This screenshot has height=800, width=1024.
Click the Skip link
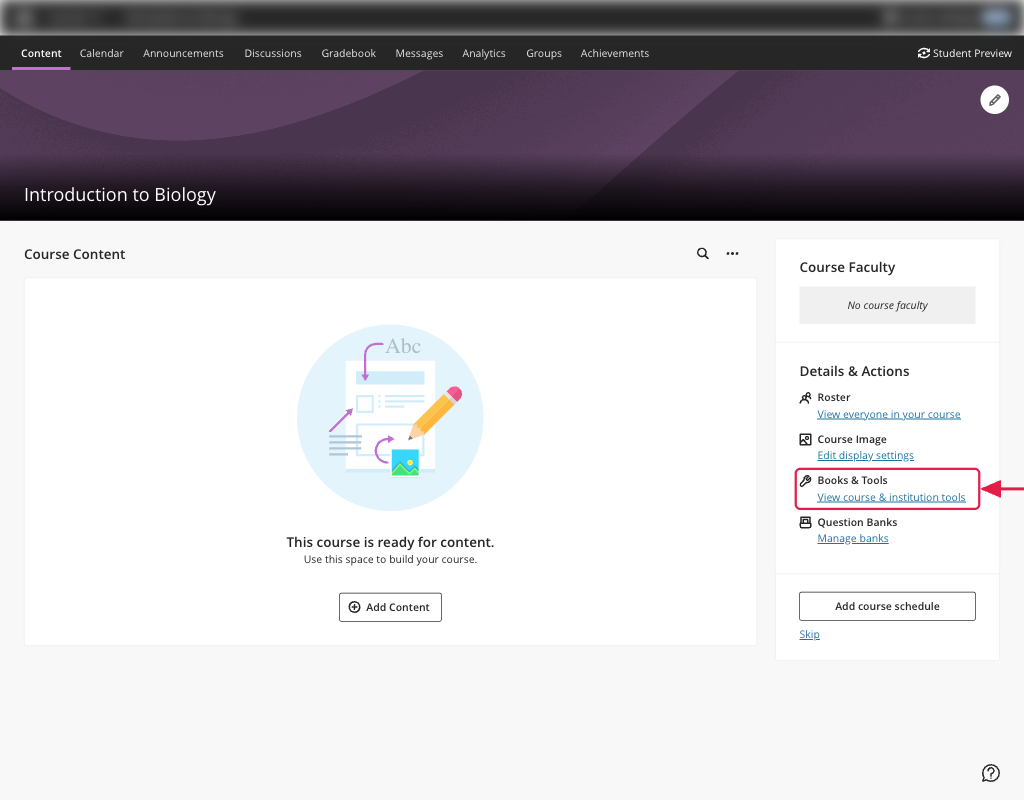coord(809,634)
